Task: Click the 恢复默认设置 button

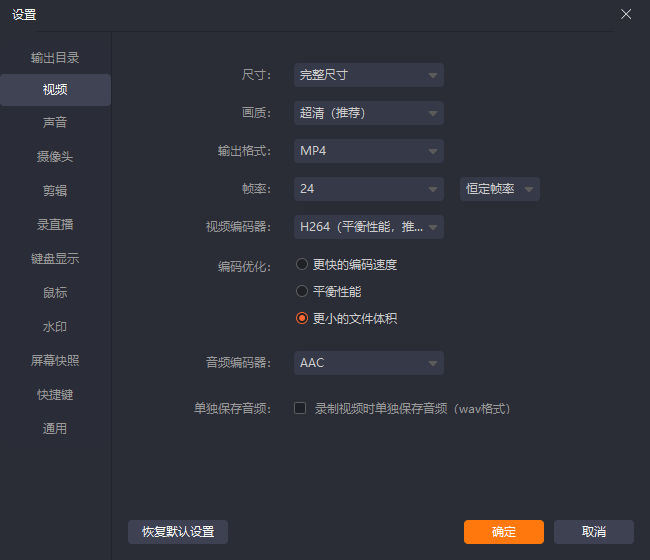Action: coord(178,532)
